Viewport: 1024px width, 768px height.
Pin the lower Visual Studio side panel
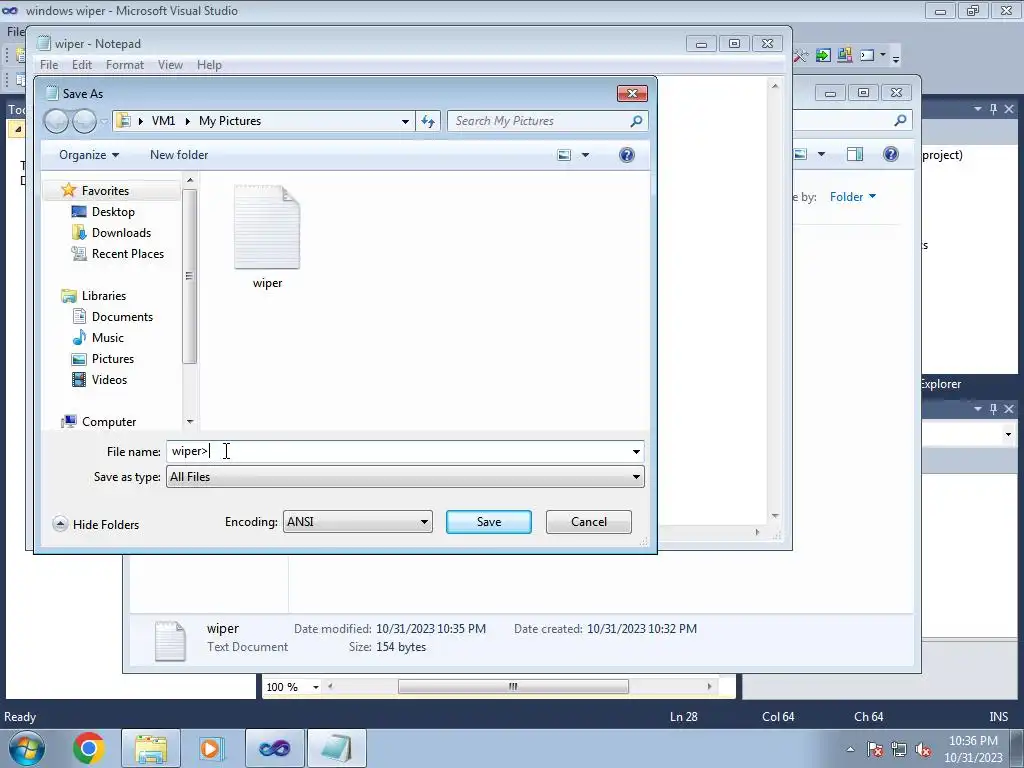[993, 409]
